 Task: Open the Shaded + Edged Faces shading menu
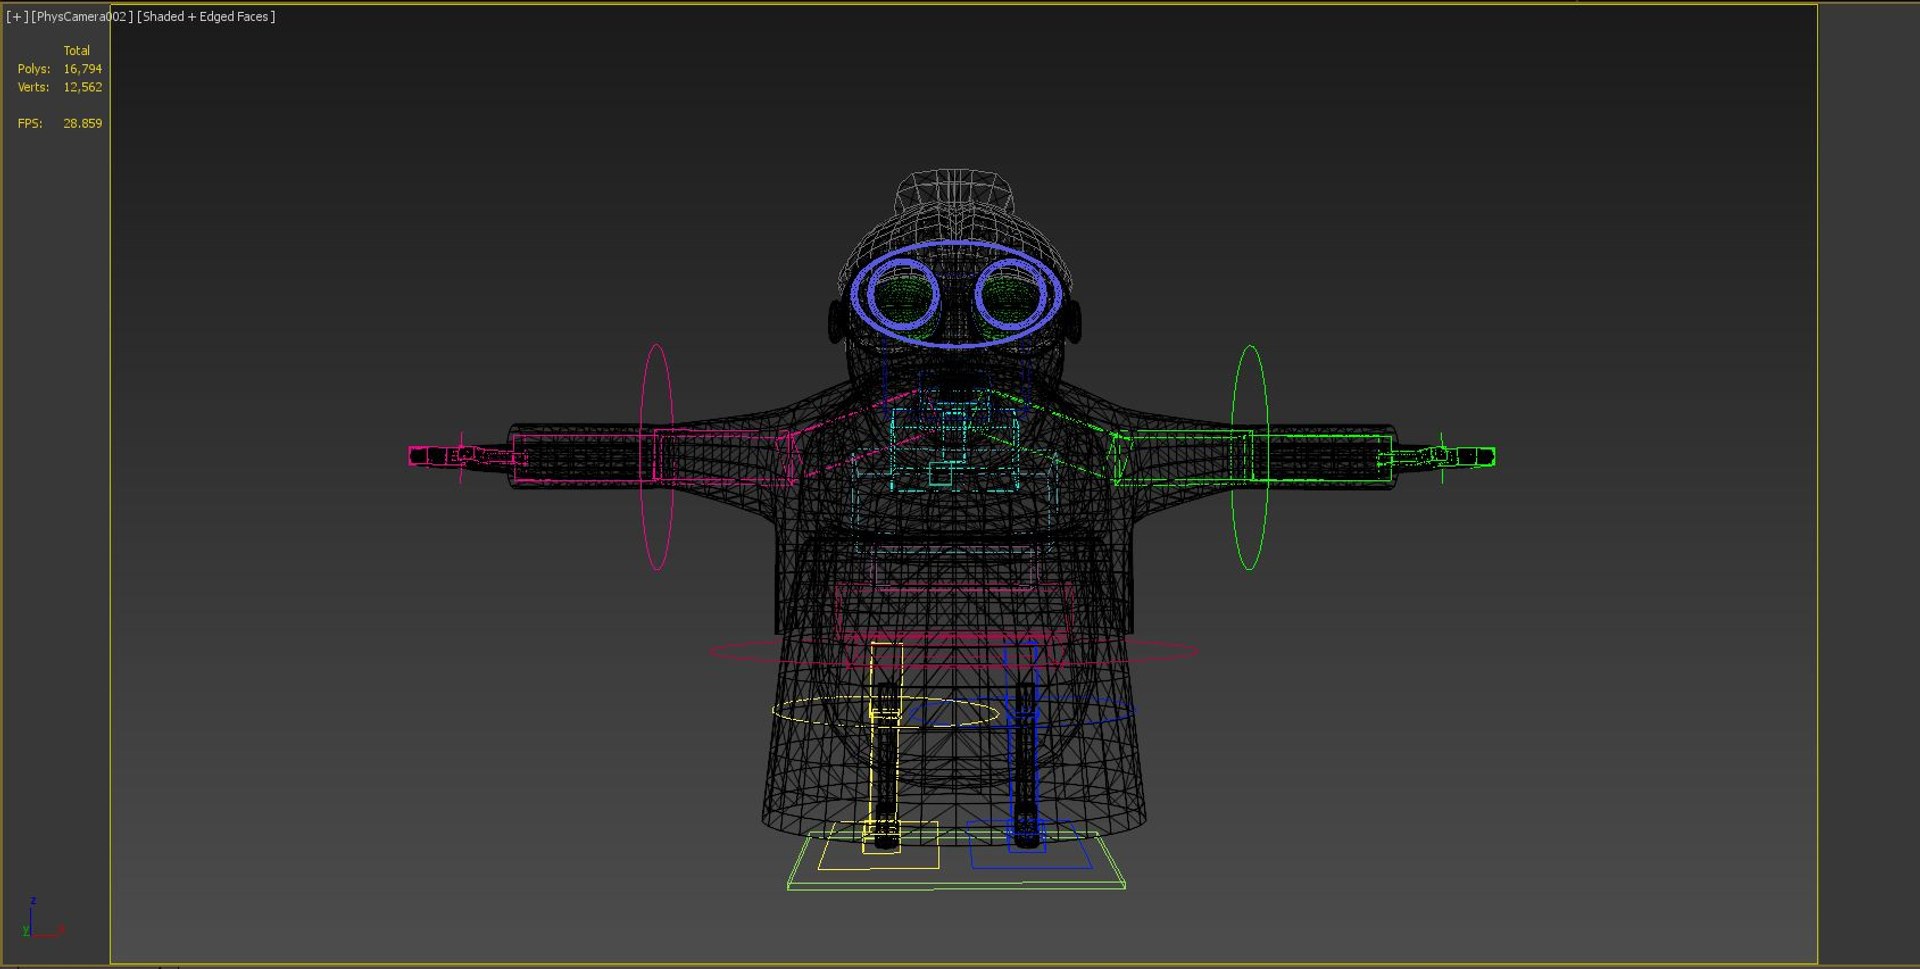(x=206, y=17)
